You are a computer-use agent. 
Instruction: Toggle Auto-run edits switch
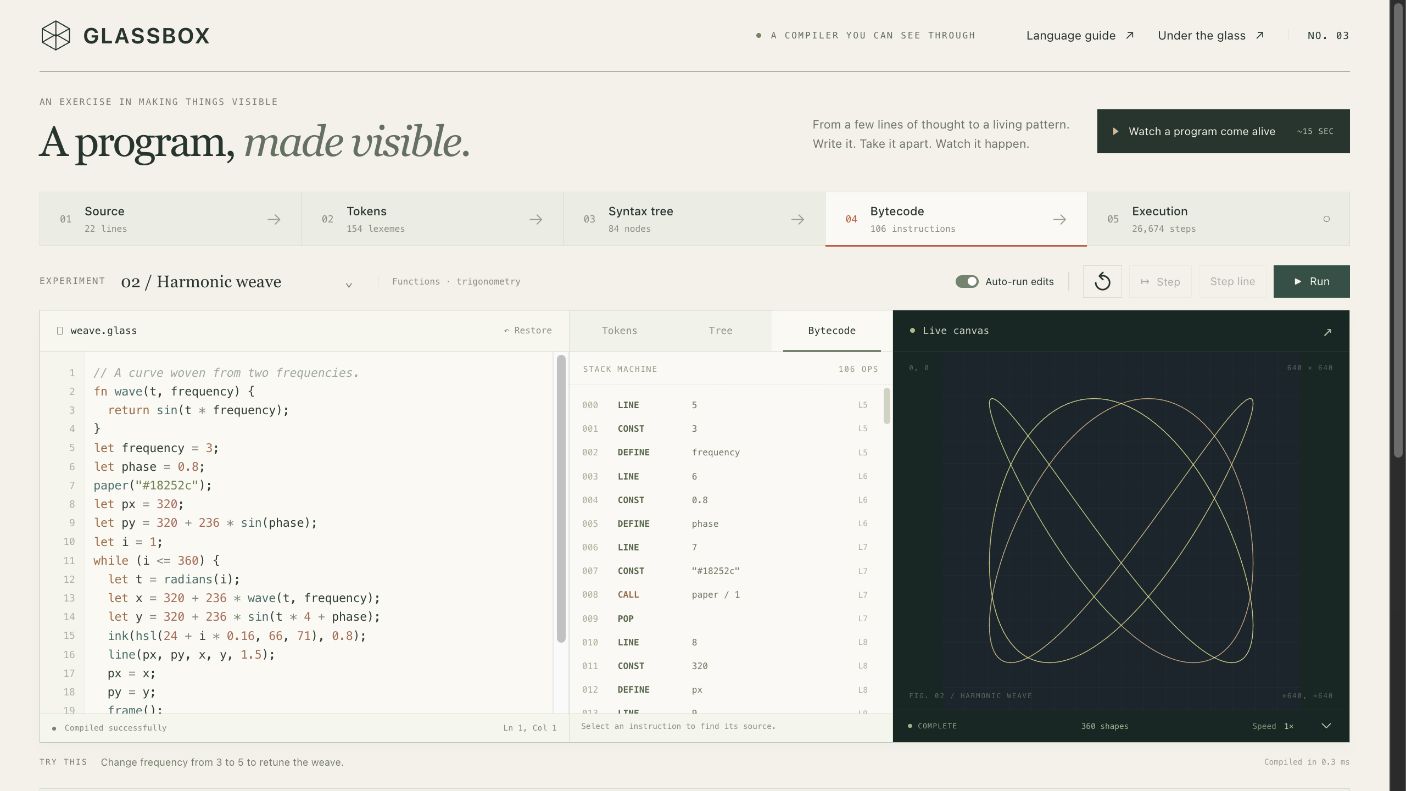click(x=966, y=282)
